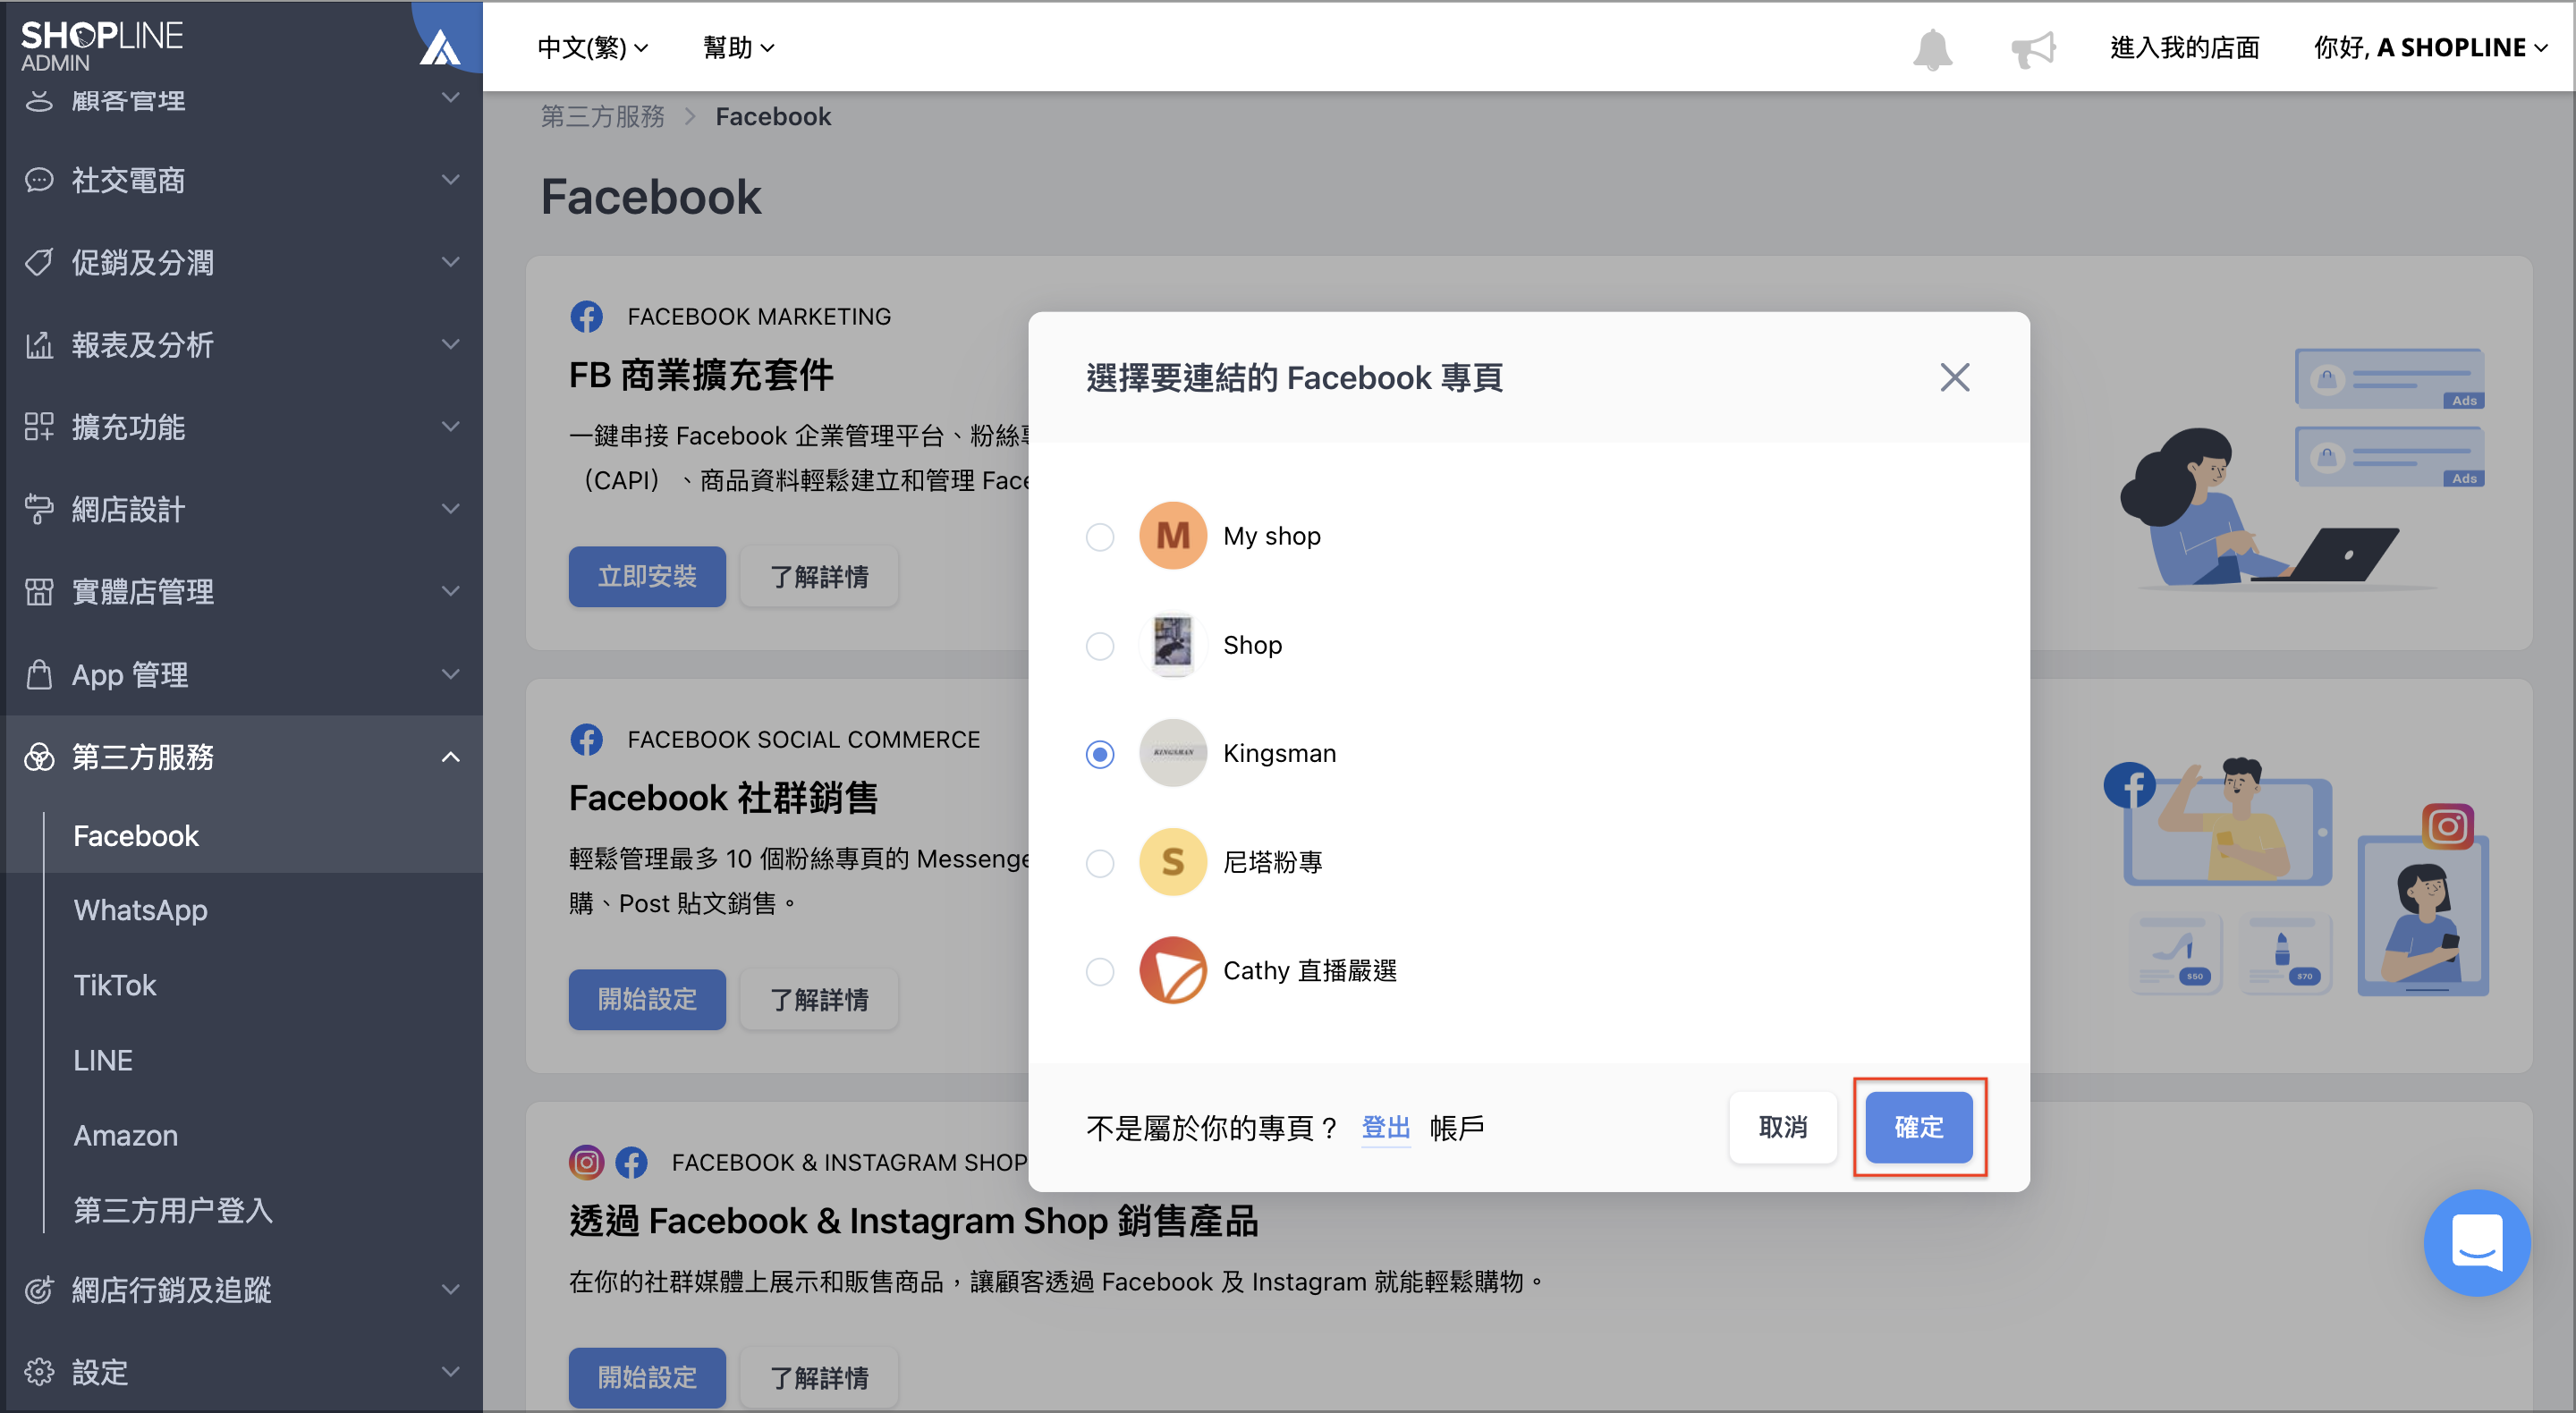
Task: Open the announcements megaphone icon
Action: (x=2033, y=48)
